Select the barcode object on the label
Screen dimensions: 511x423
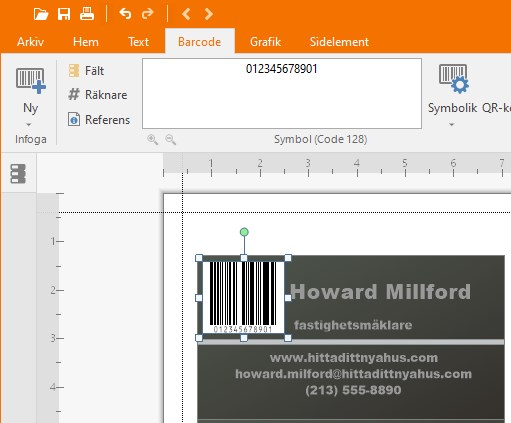pyautogui.click(x=243, y=298)
